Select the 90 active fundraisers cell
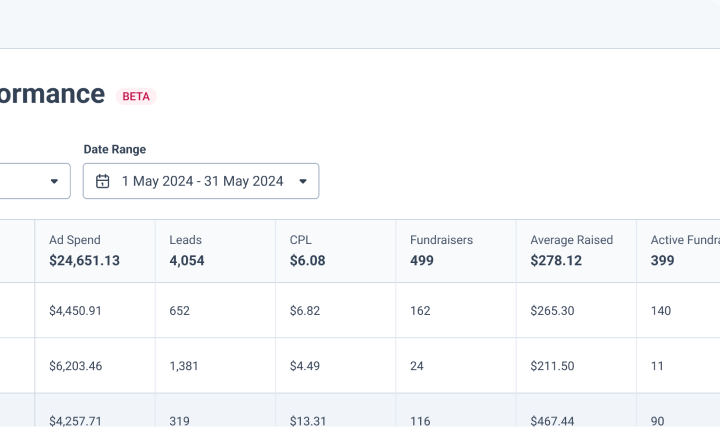Image resolution: width=720 pixels, height=427 pixels. click(x=658, y=421)
